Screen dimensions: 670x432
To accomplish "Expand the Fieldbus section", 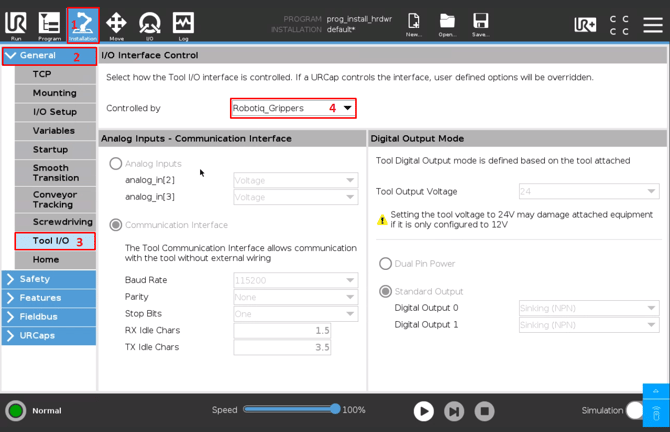I will (x=49, y=317).
